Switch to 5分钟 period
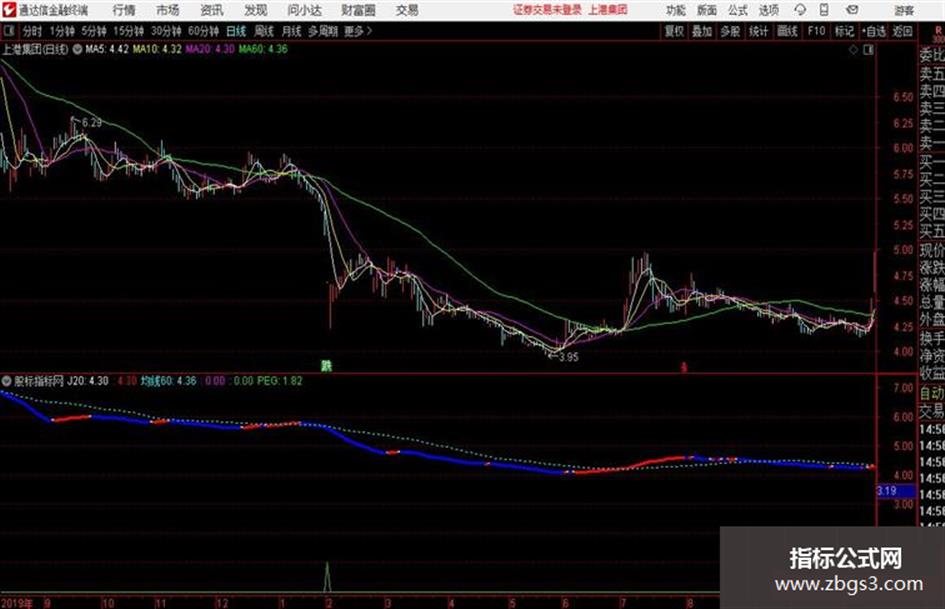The width and height of the screenshot is (945, 609). tap(93, 31)
